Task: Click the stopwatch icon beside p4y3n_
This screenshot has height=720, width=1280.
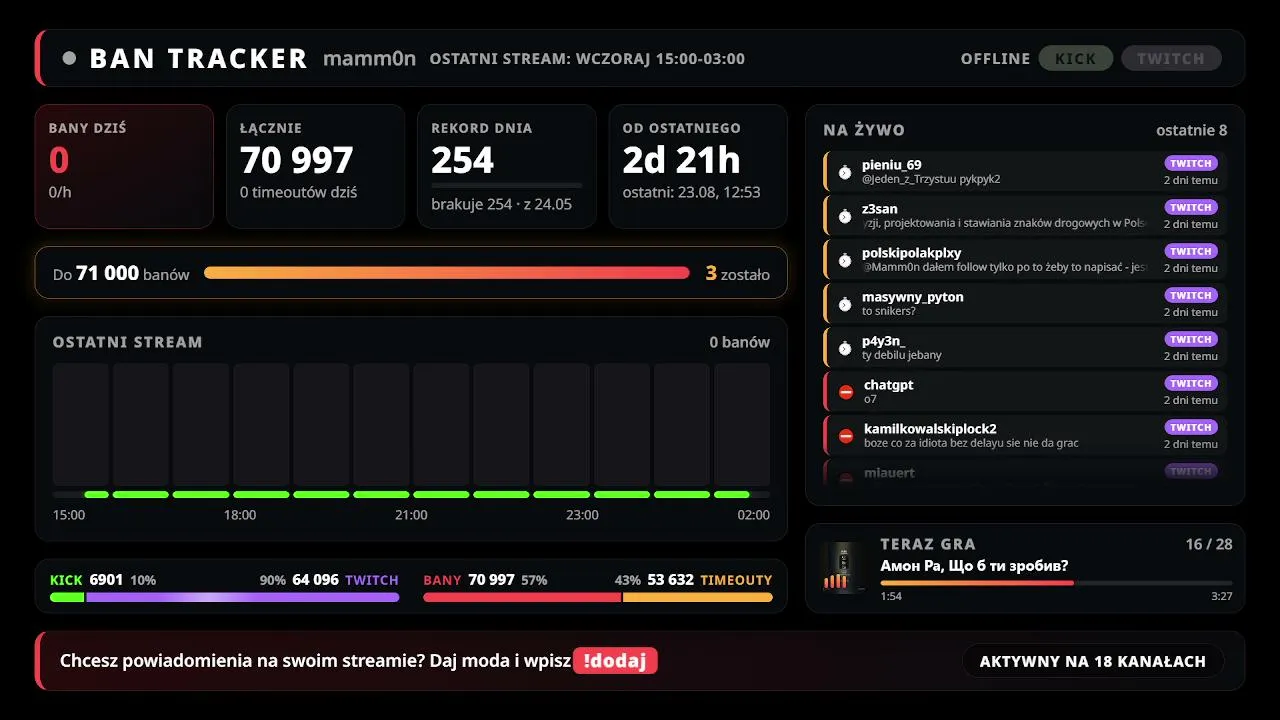Action: [845, 348]
